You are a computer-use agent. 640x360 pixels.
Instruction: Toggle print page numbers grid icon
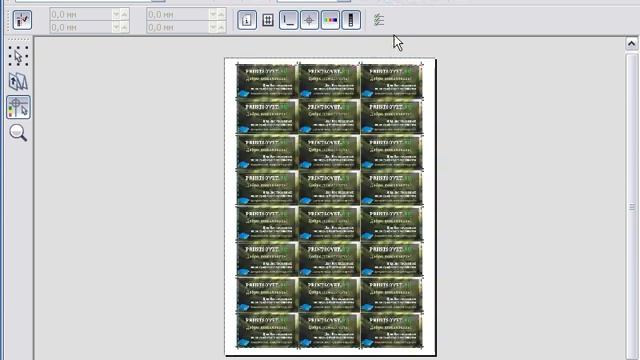tap(268, 20)
